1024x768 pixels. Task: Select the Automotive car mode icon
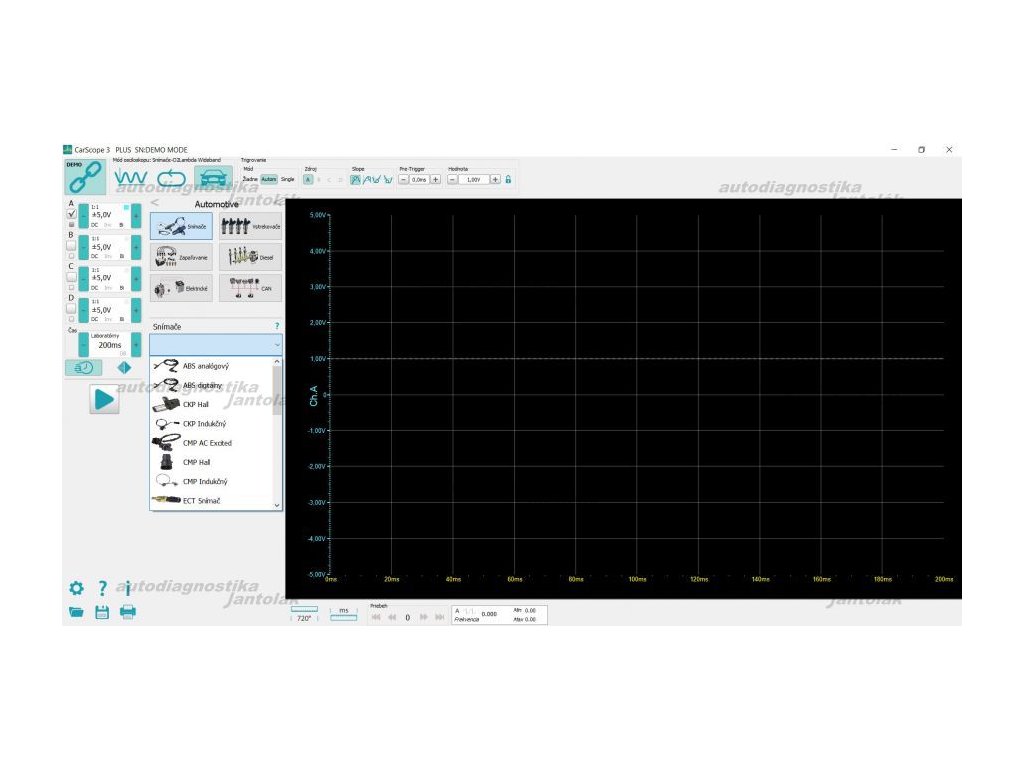(x=213, y=178)
